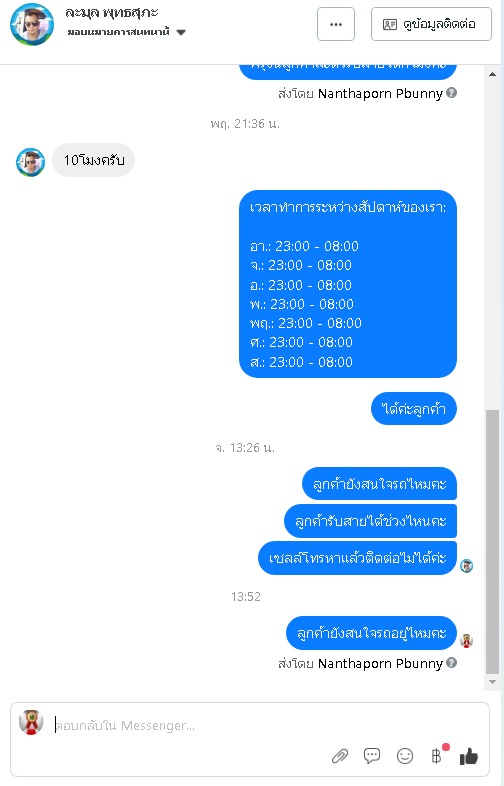Open the emoji smiley picker

[405, 755]
